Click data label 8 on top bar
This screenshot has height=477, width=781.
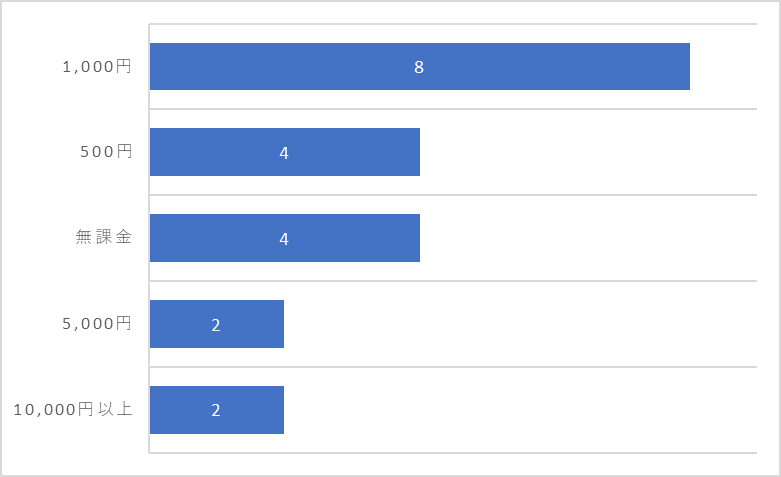(419, 67)
